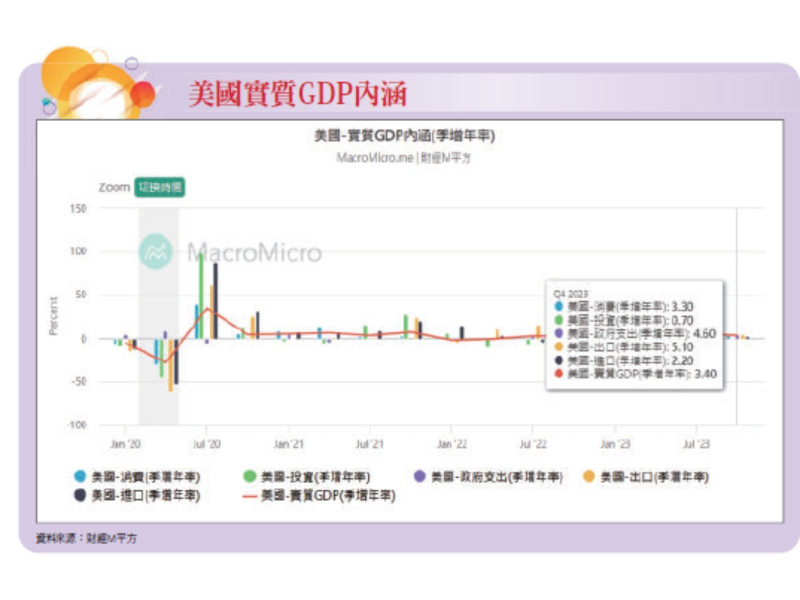This screenshot has width=800, height=600.
Task: Click the Zoom label
Action: [x=114, y=187]
